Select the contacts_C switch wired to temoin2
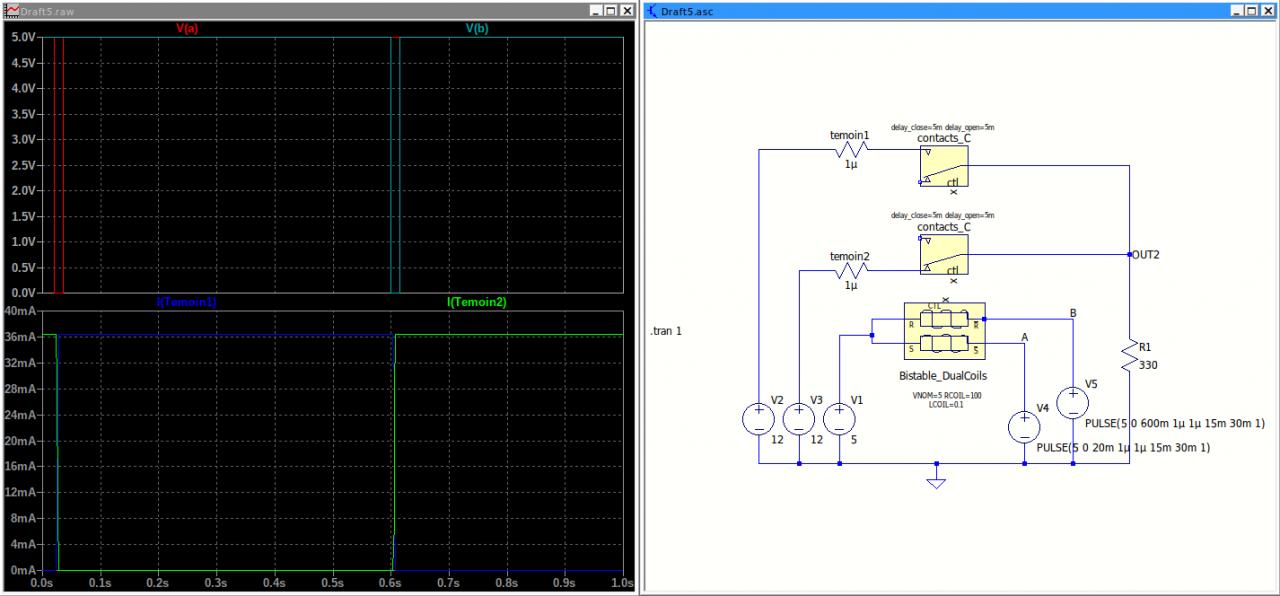The height and width of the screenshot is (596, 1280). tap(943, 254)
